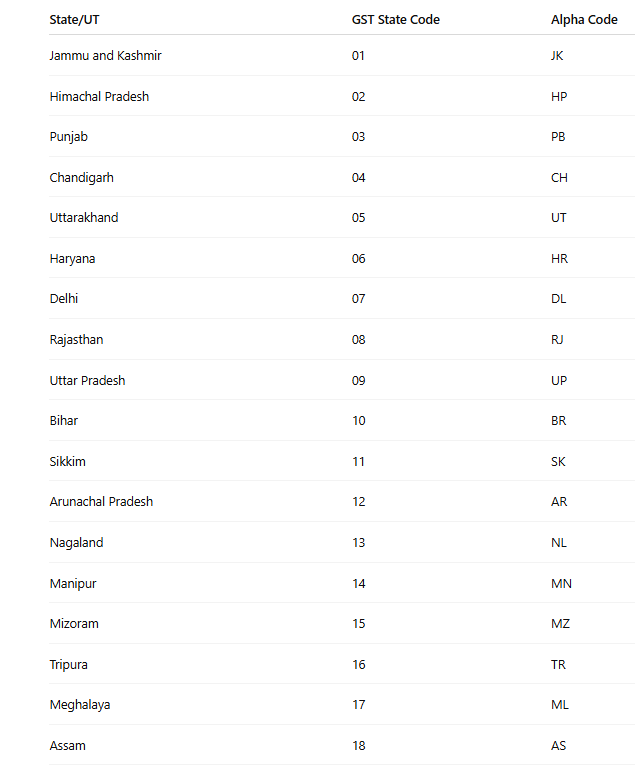Select Bihar's GST code 10

coord(358,421)
